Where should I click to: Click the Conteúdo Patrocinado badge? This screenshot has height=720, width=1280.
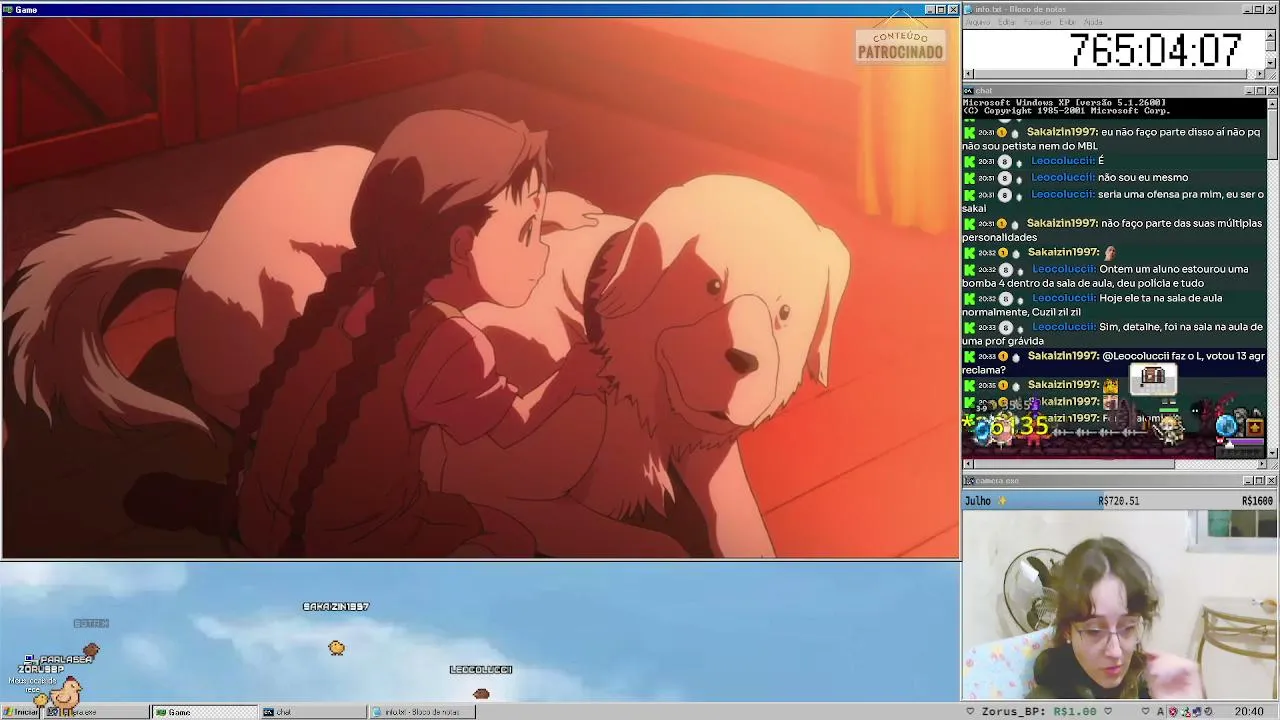point(900,45)
